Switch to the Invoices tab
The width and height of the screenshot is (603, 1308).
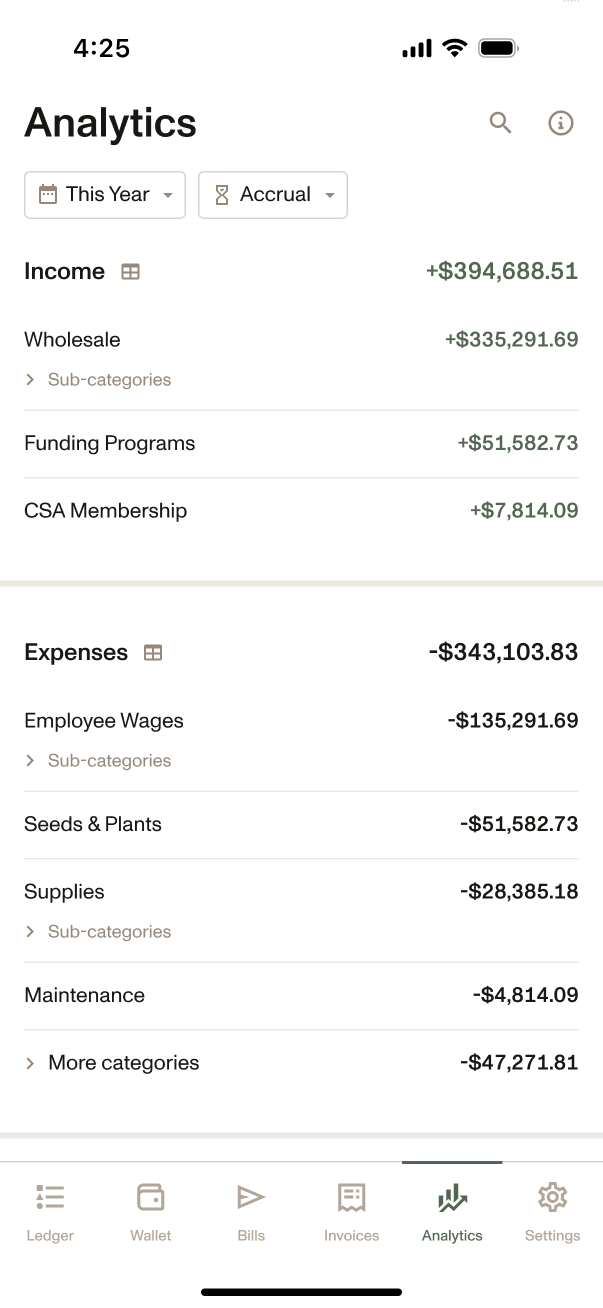(352, 1211)
